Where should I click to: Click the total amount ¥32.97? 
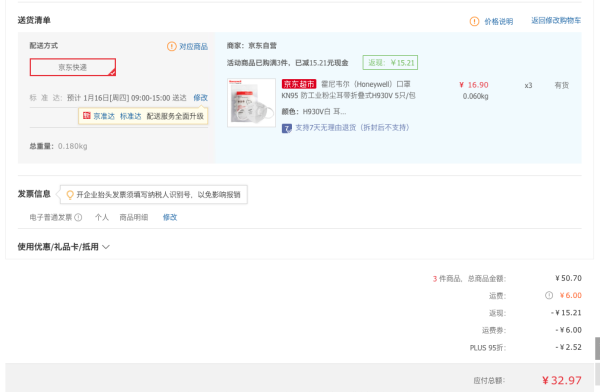[562, 380]
